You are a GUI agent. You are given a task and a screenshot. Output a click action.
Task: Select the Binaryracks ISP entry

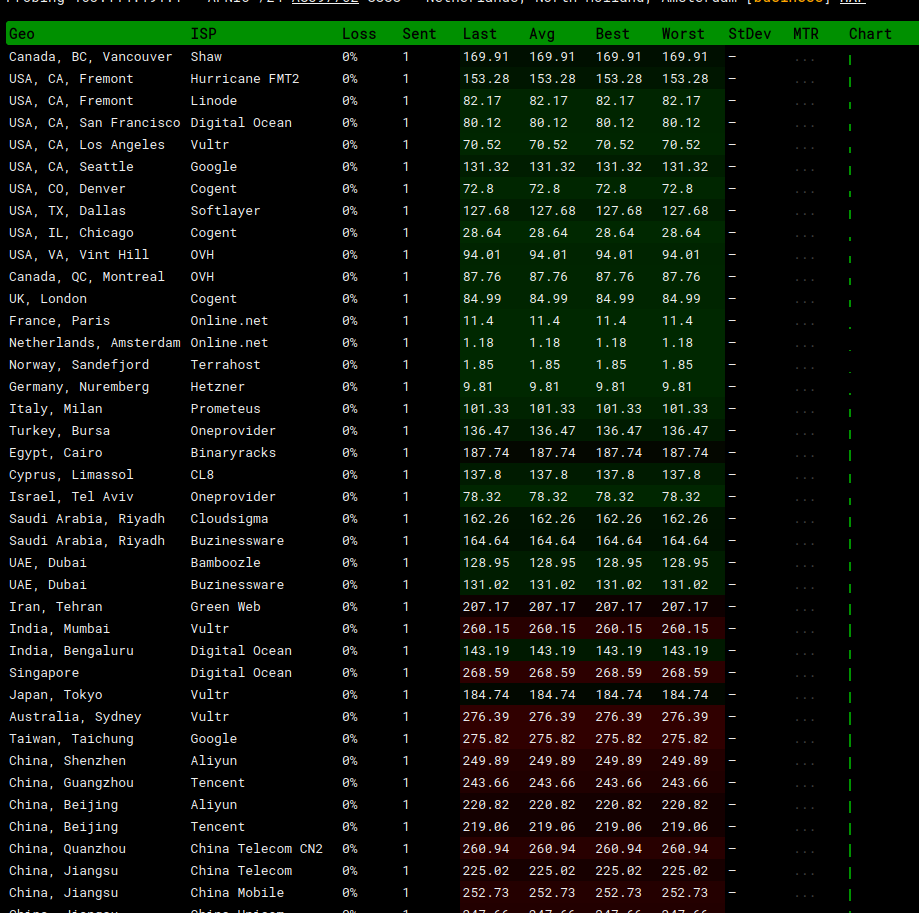[x=233, y=453]
